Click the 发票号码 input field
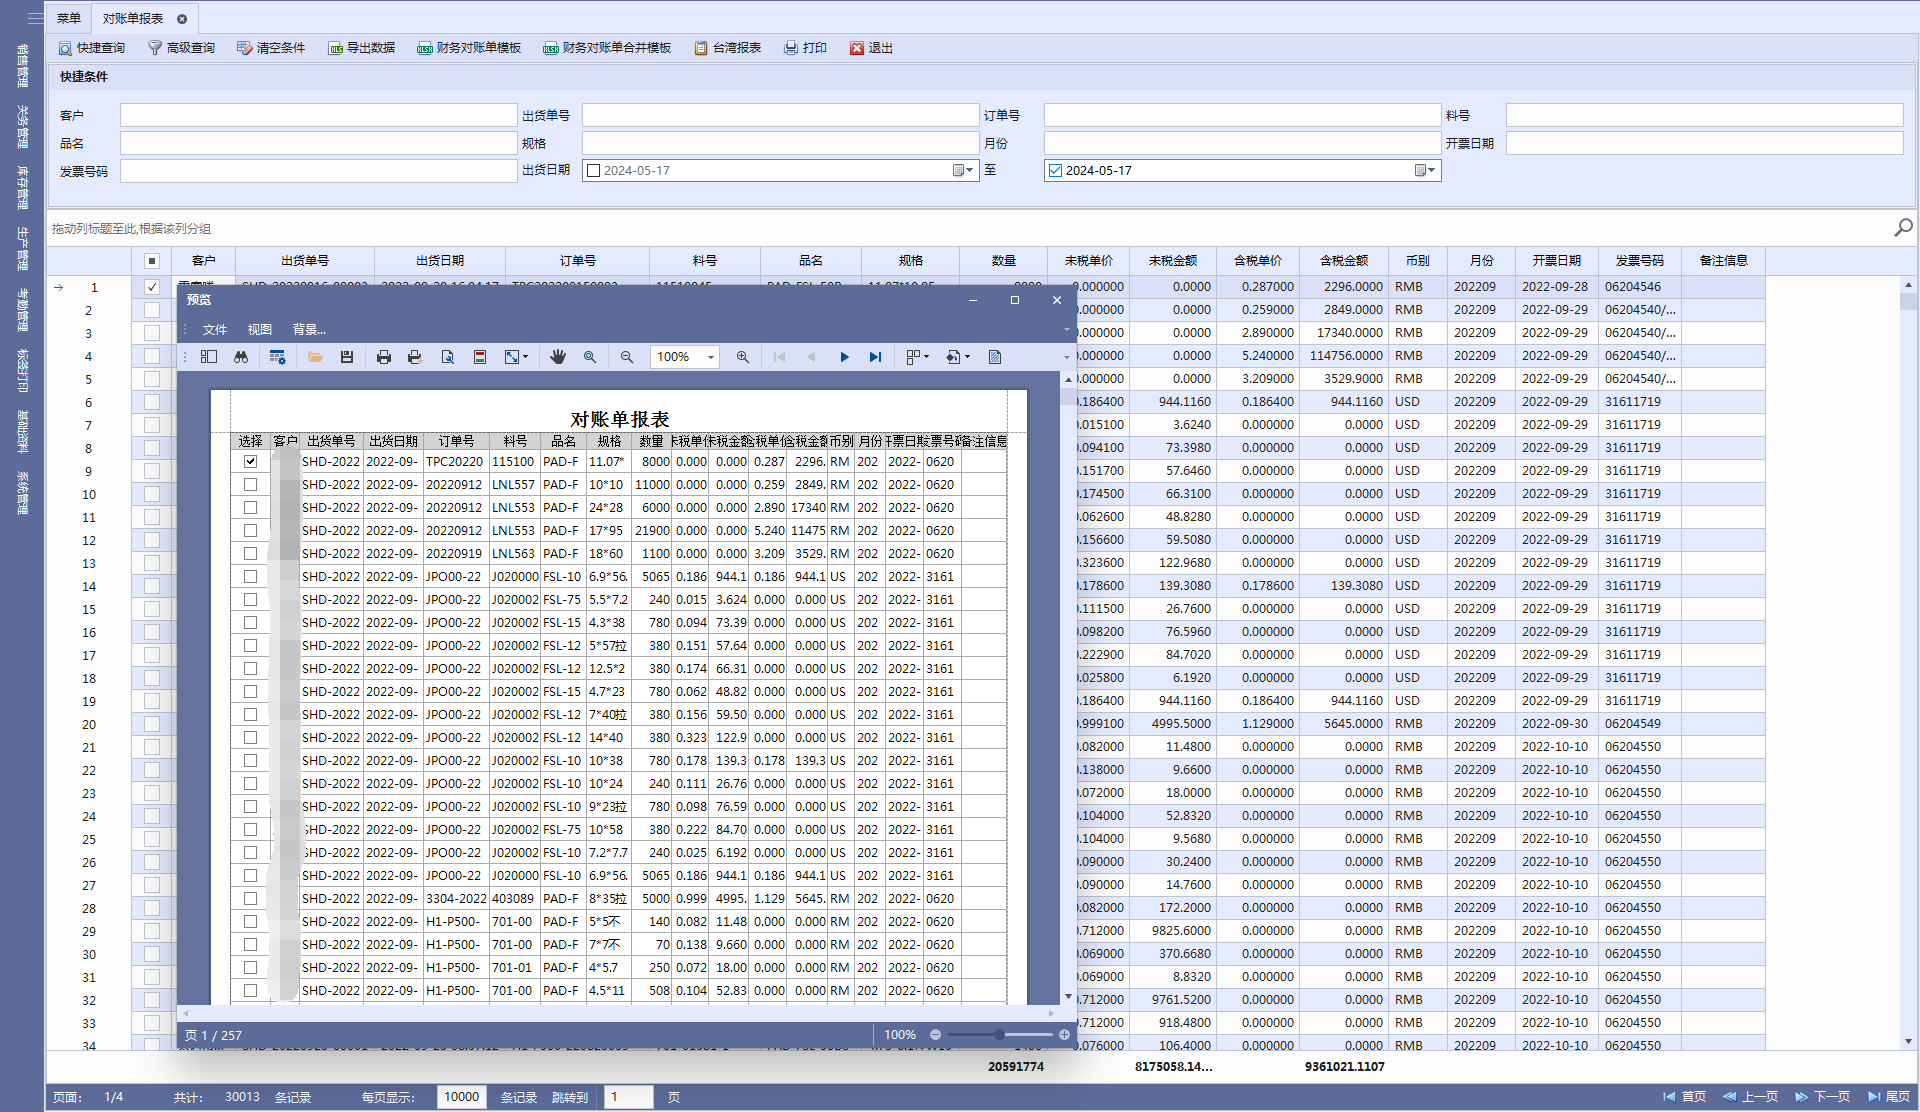 [x=318, y=171]
